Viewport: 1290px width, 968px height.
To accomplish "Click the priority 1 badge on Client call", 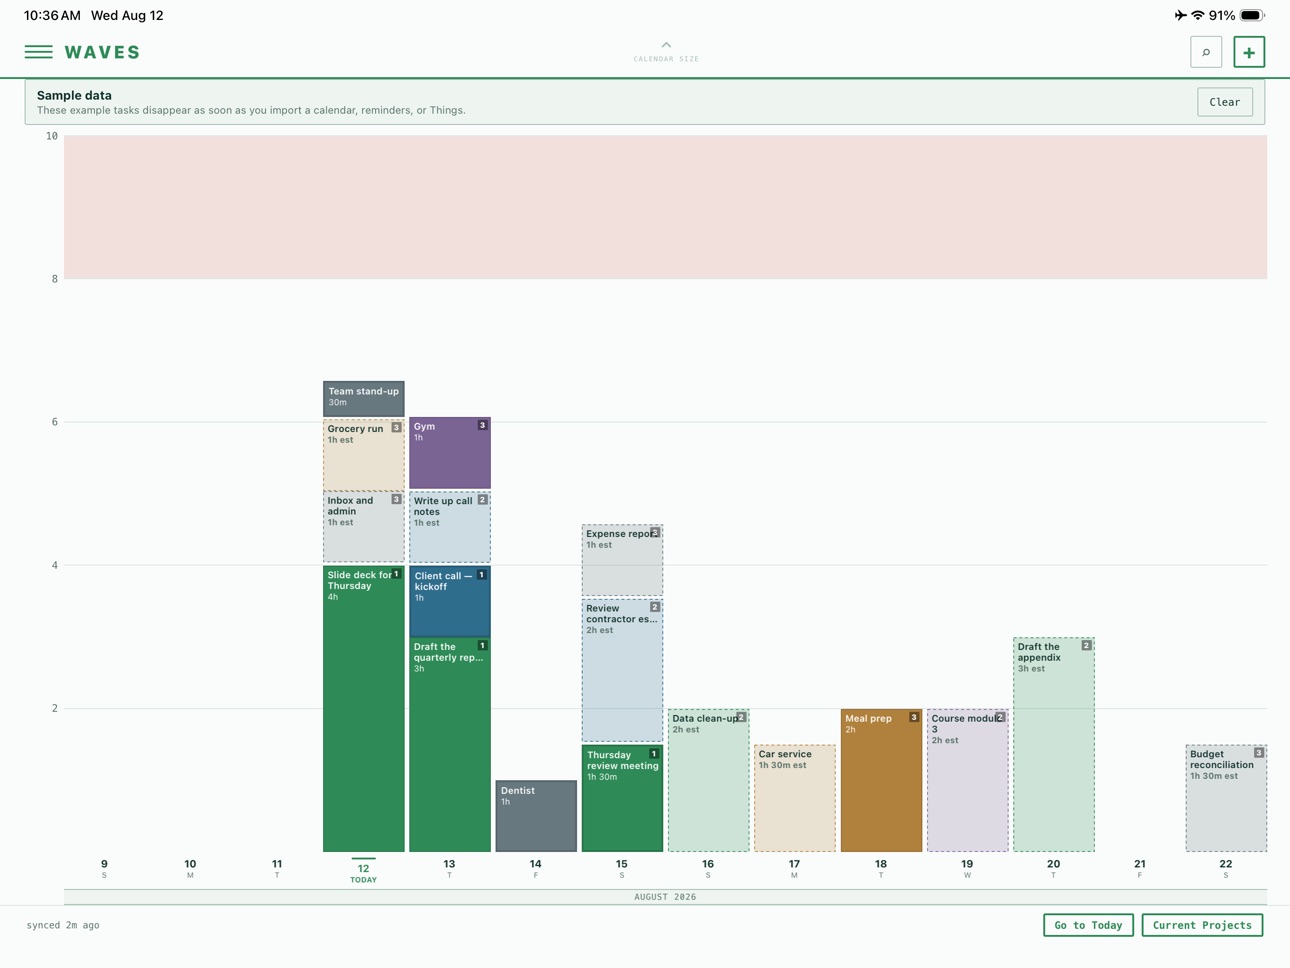I will 481,575.
